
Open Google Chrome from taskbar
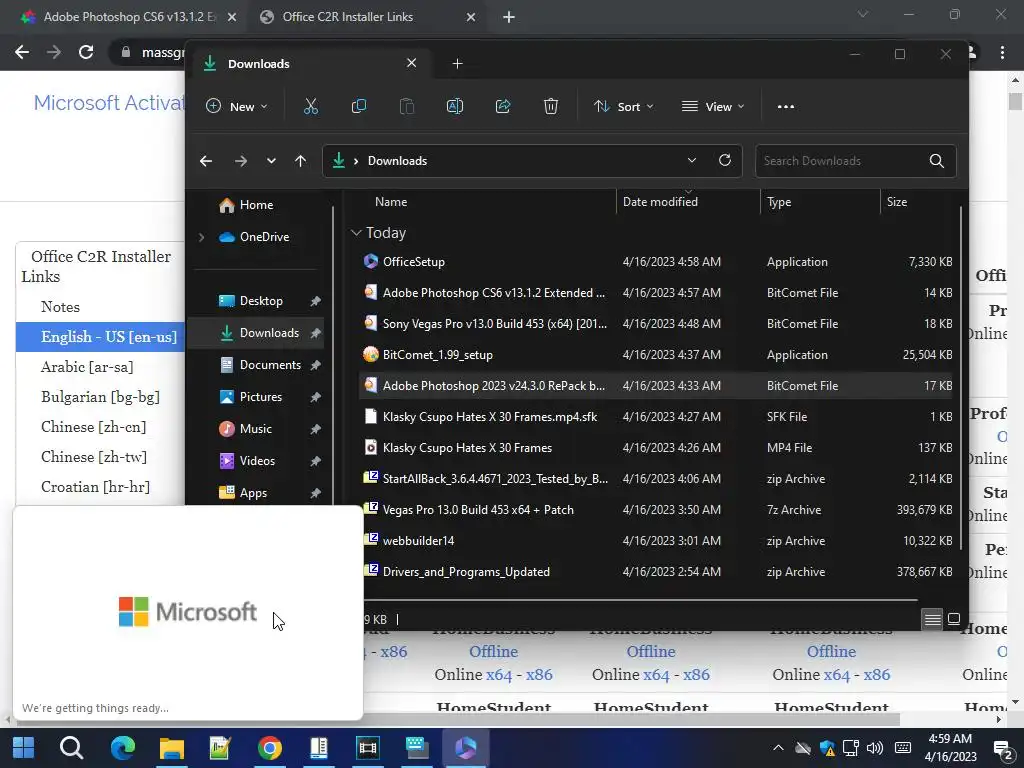point(269,748)
